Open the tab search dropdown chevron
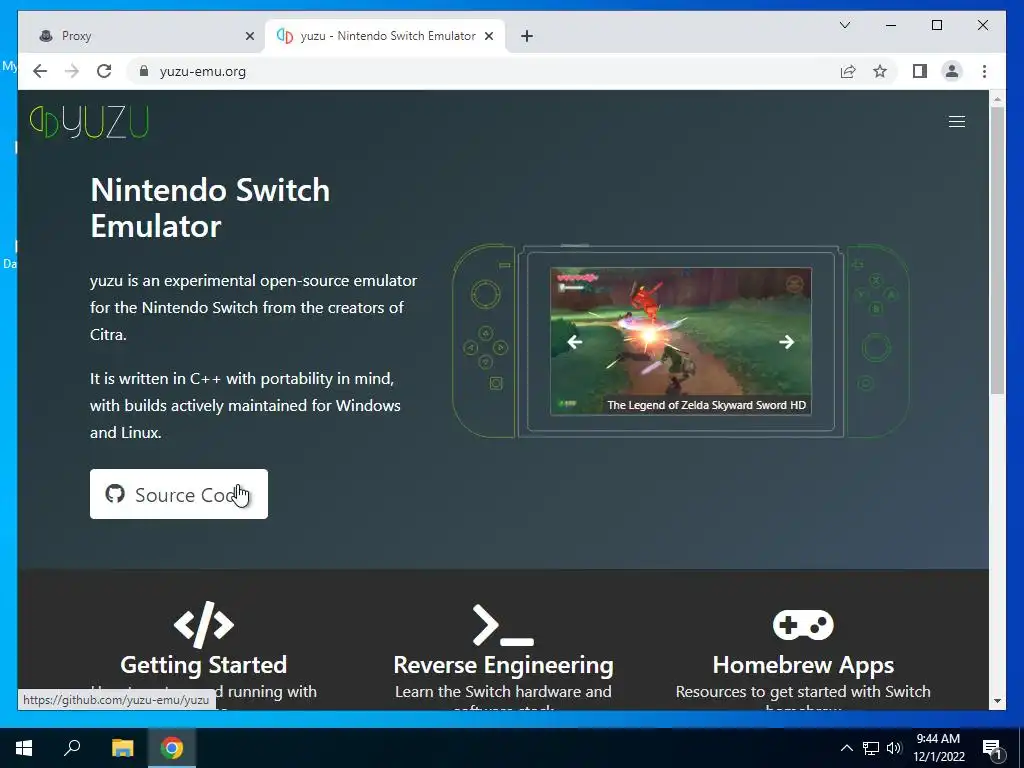This screenshot has width=1024, height=768. tap(844, 25)
